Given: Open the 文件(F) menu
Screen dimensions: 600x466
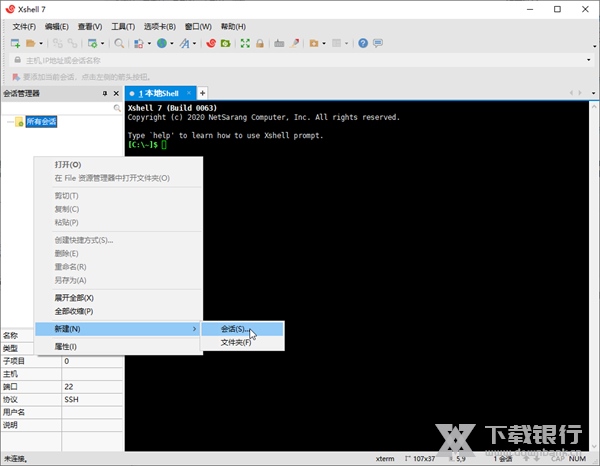Looking at the screenshot, I should click(x=24, y=26).
